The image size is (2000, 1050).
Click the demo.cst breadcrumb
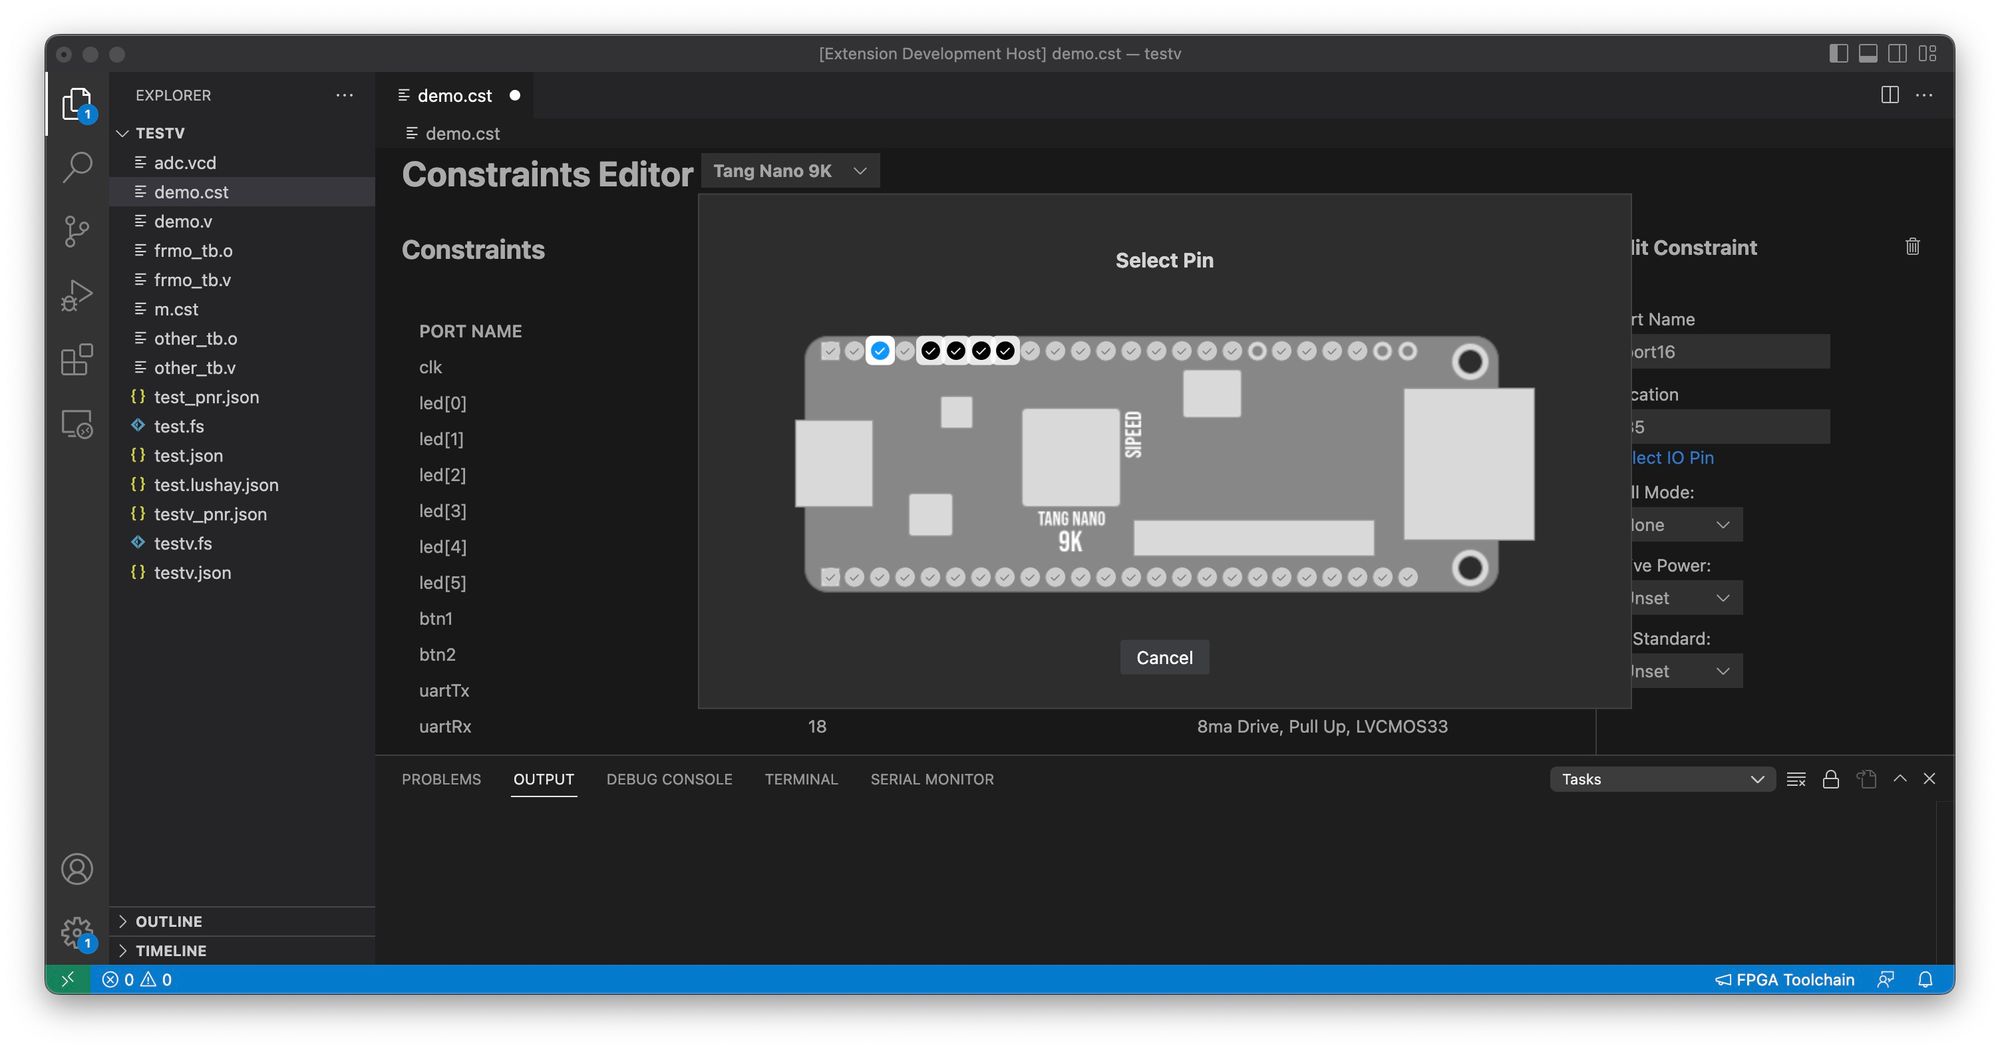click(x=453, y=133)
